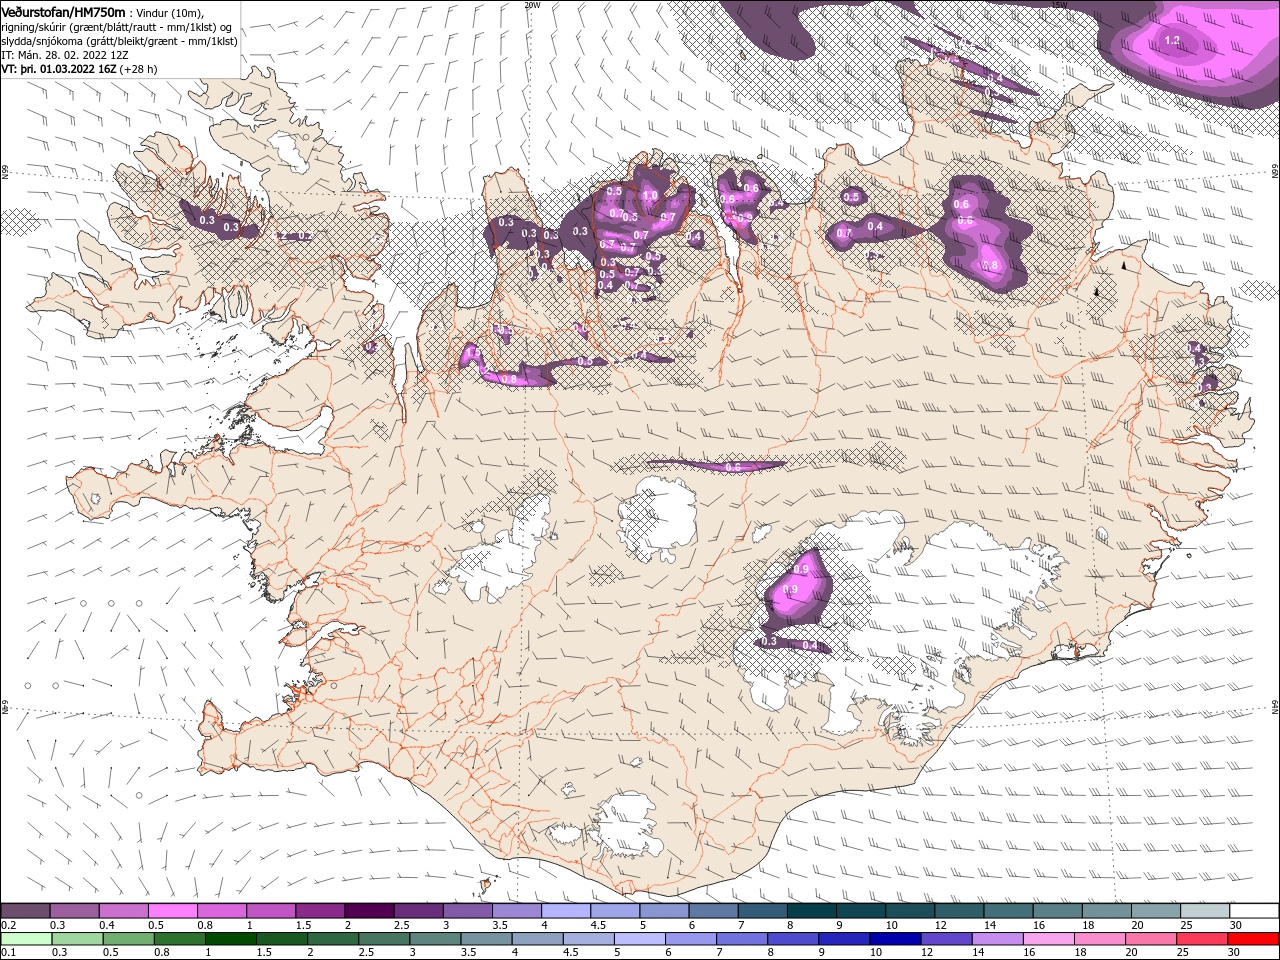Select the darkest purple 2–2.5 swatch in the upper scale
The image size is (1280, 960).
click(369, 911)
